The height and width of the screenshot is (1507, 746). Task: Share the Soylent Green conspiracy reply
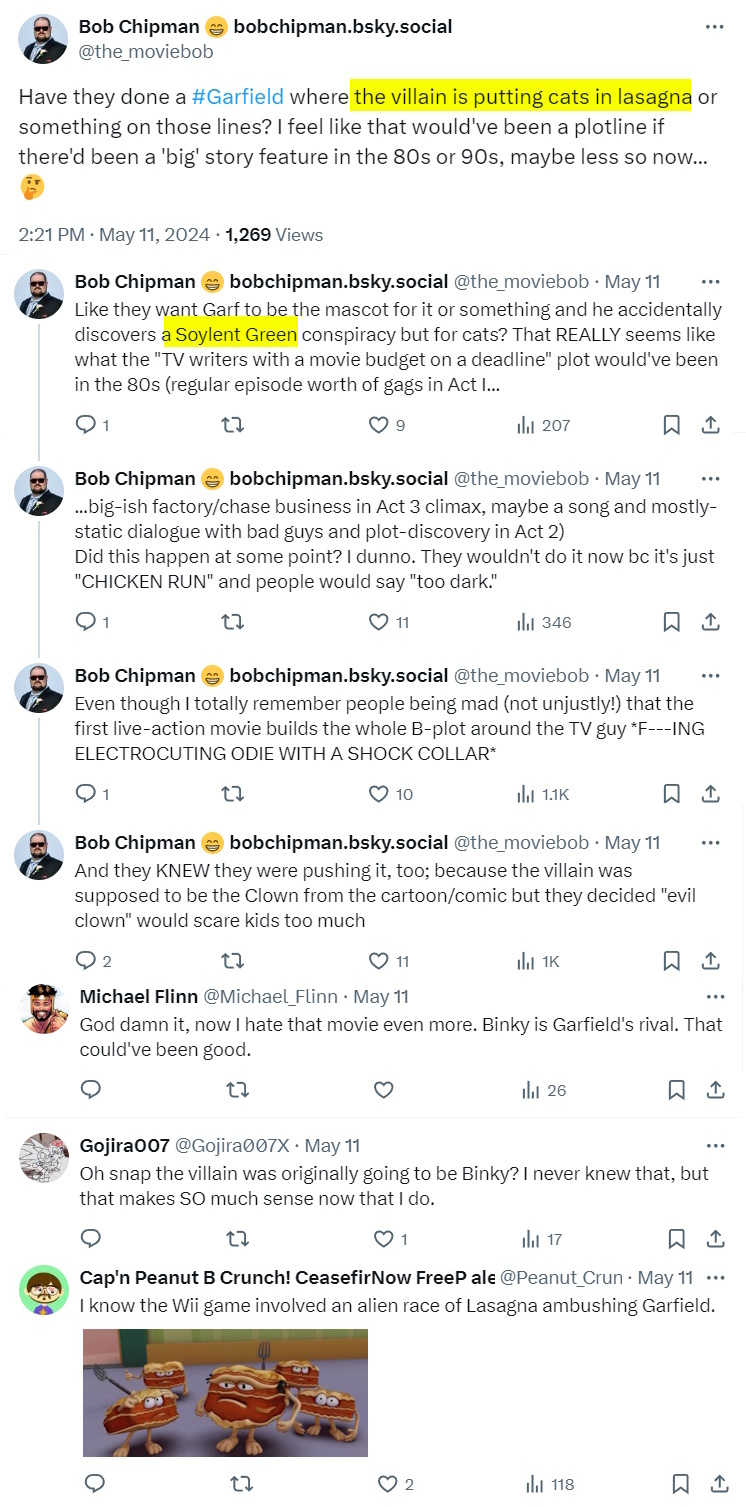[710, 425]
